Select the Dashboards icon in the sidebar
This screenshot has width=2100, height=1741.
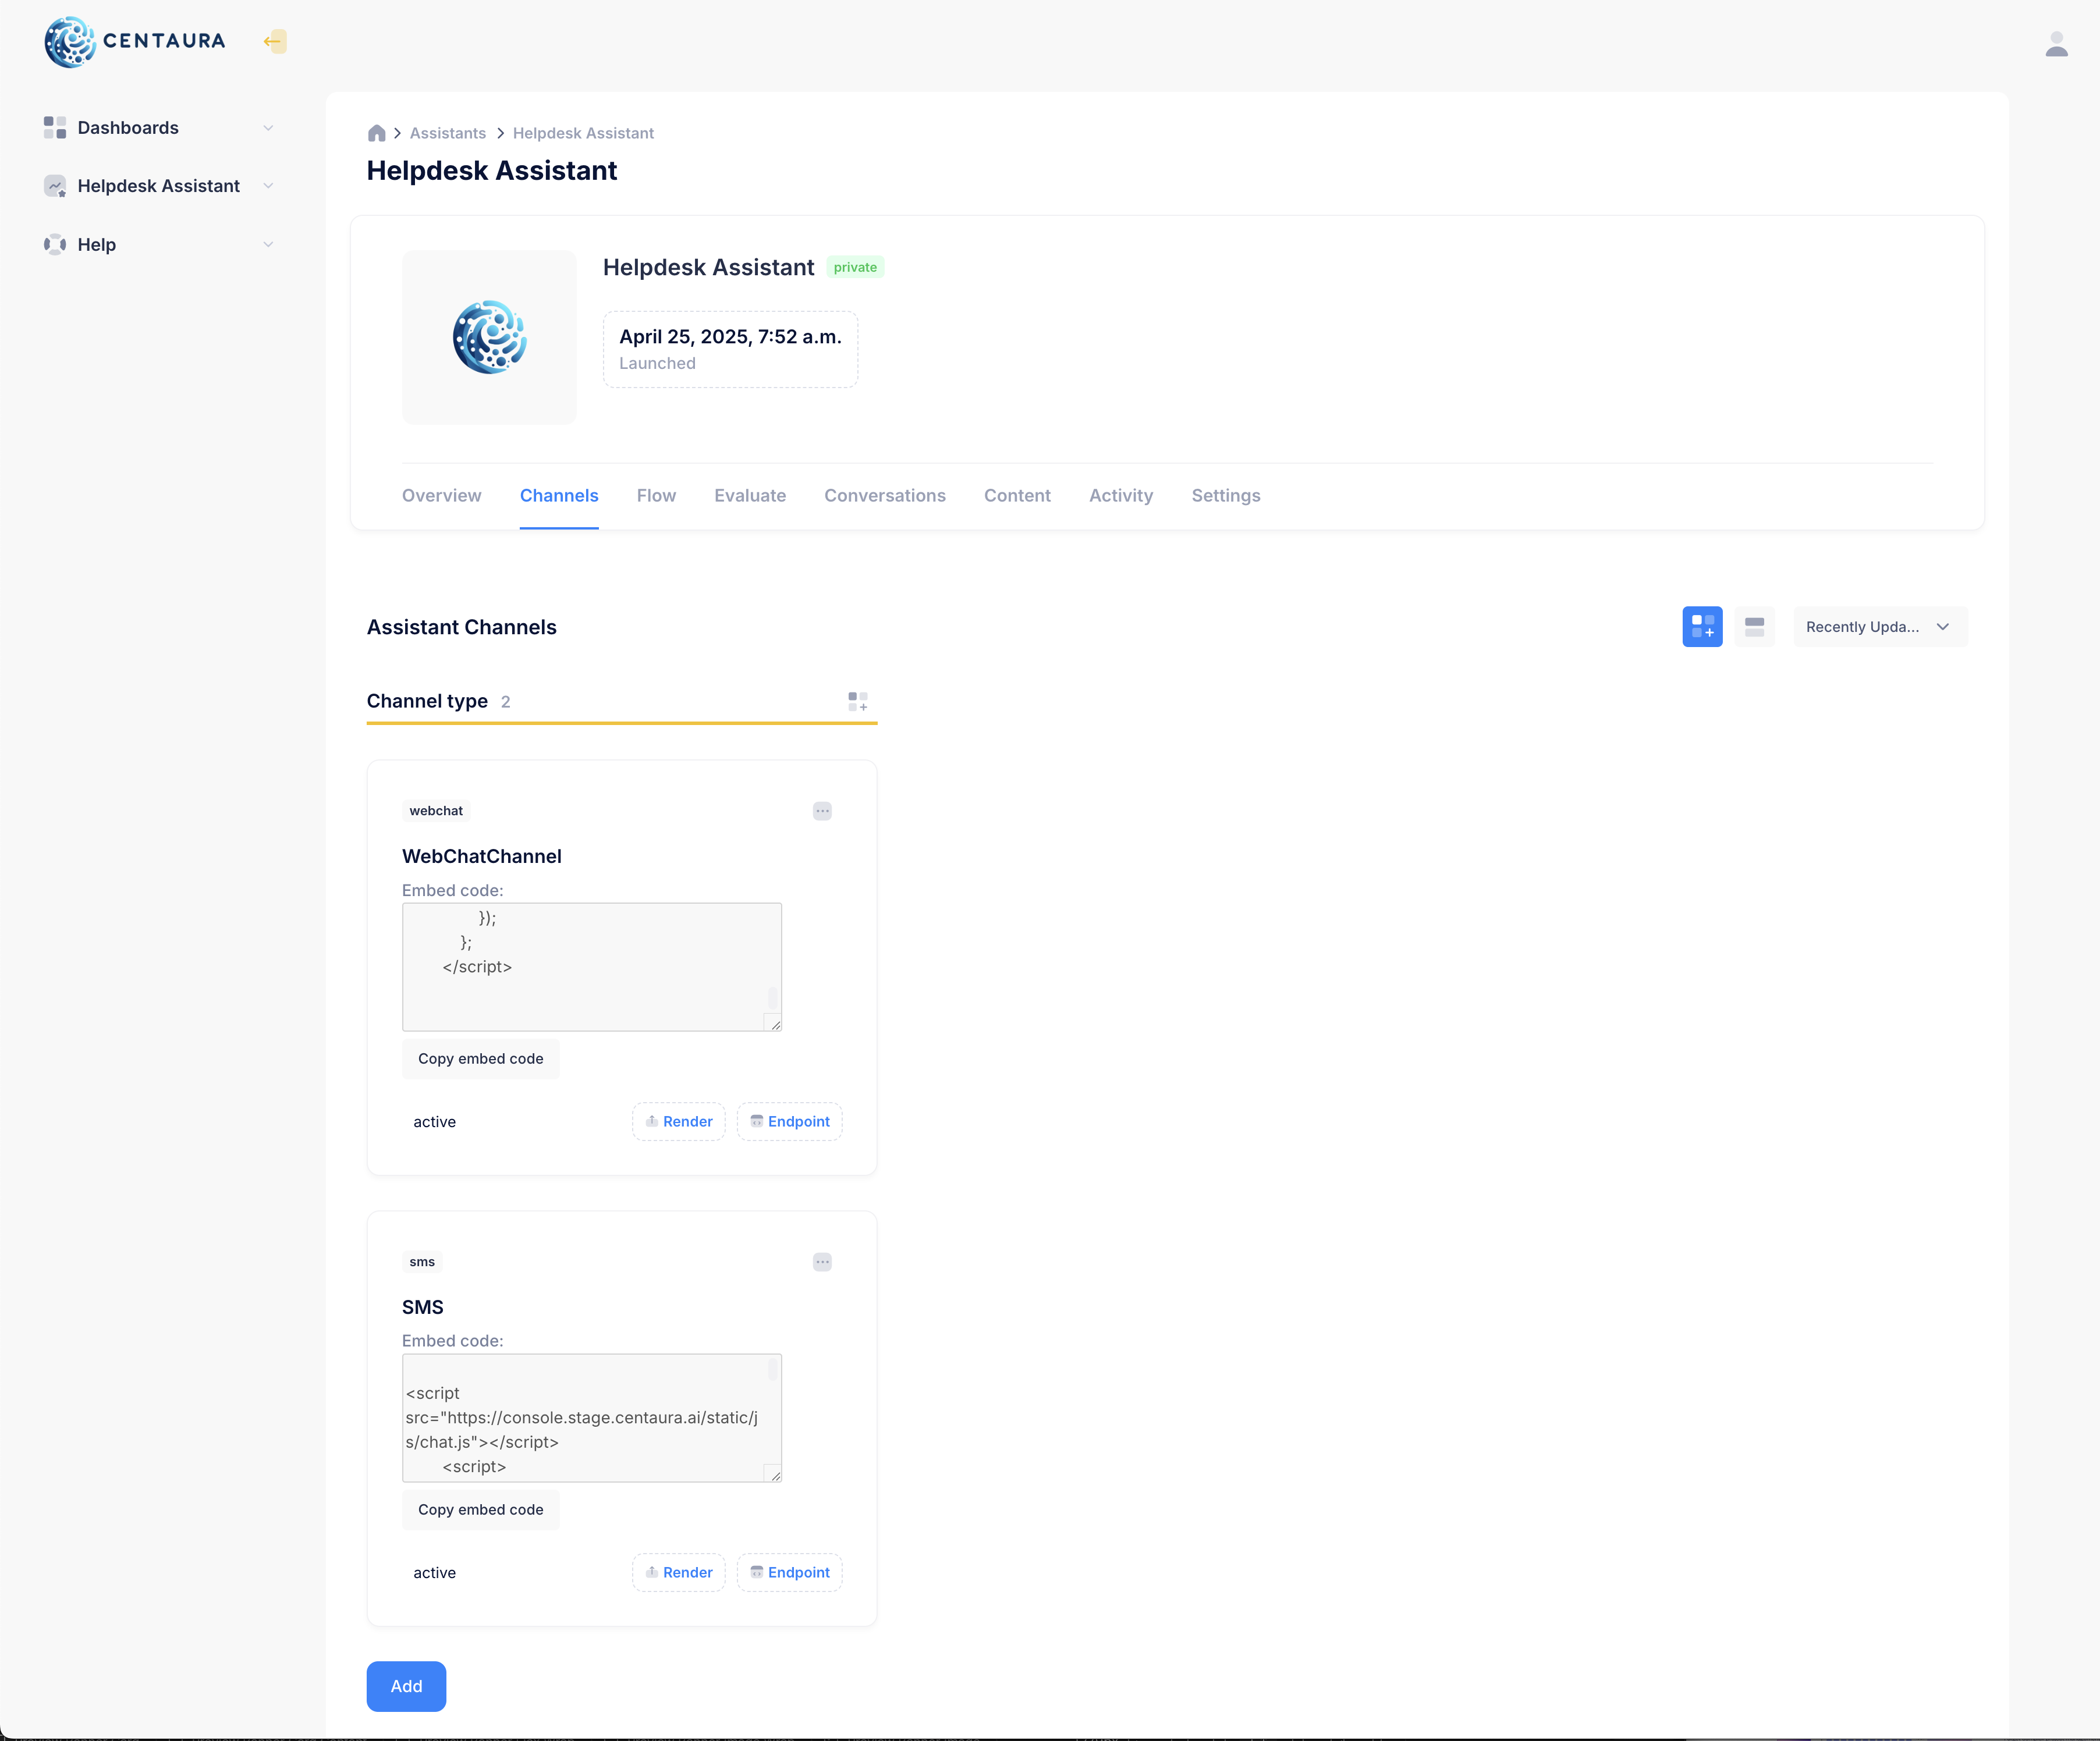[55, 127]
